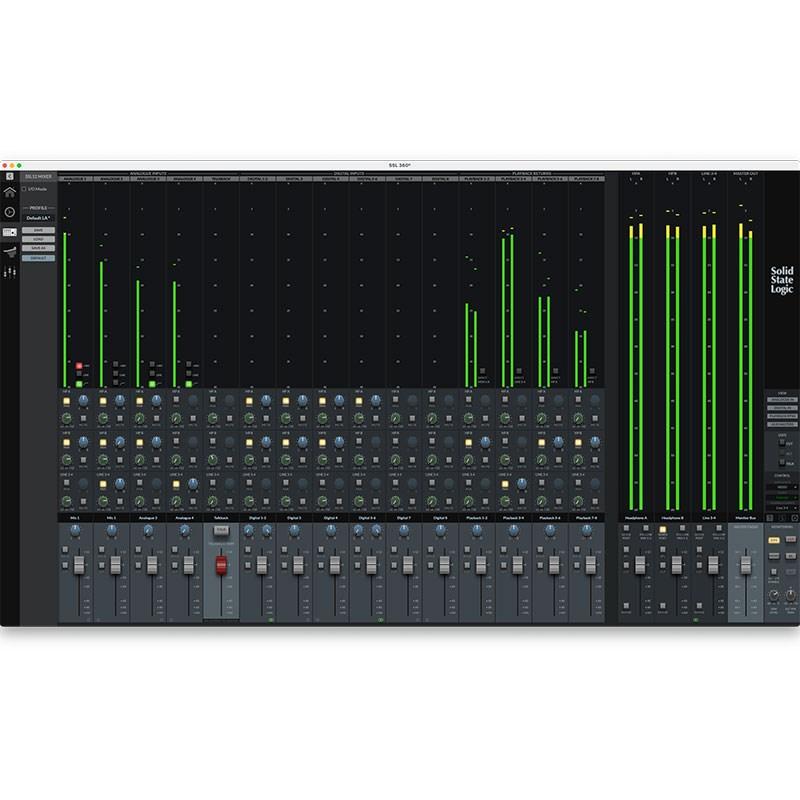This screenshot has height=800, width=800.
Task: Click the SSL app icon at top of sidebar
Action: (9, 176)
